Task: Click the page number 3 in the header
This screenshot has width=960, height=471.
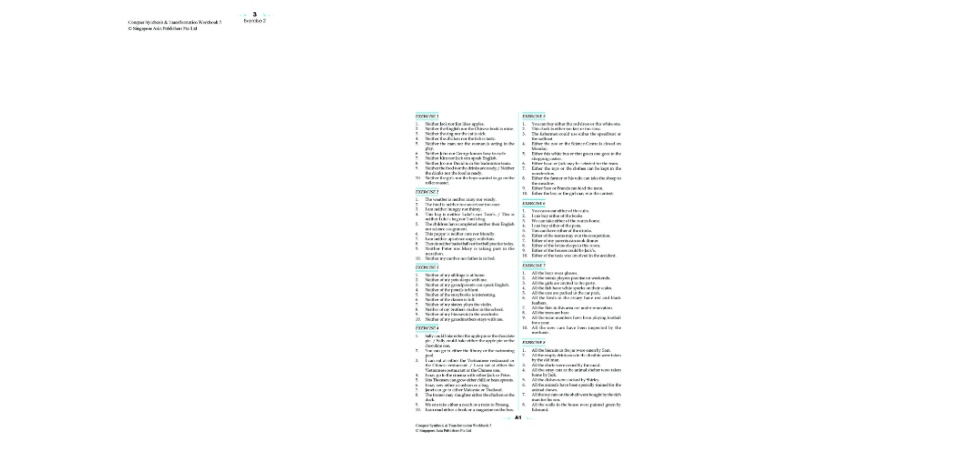Action: tap(254, 15)
